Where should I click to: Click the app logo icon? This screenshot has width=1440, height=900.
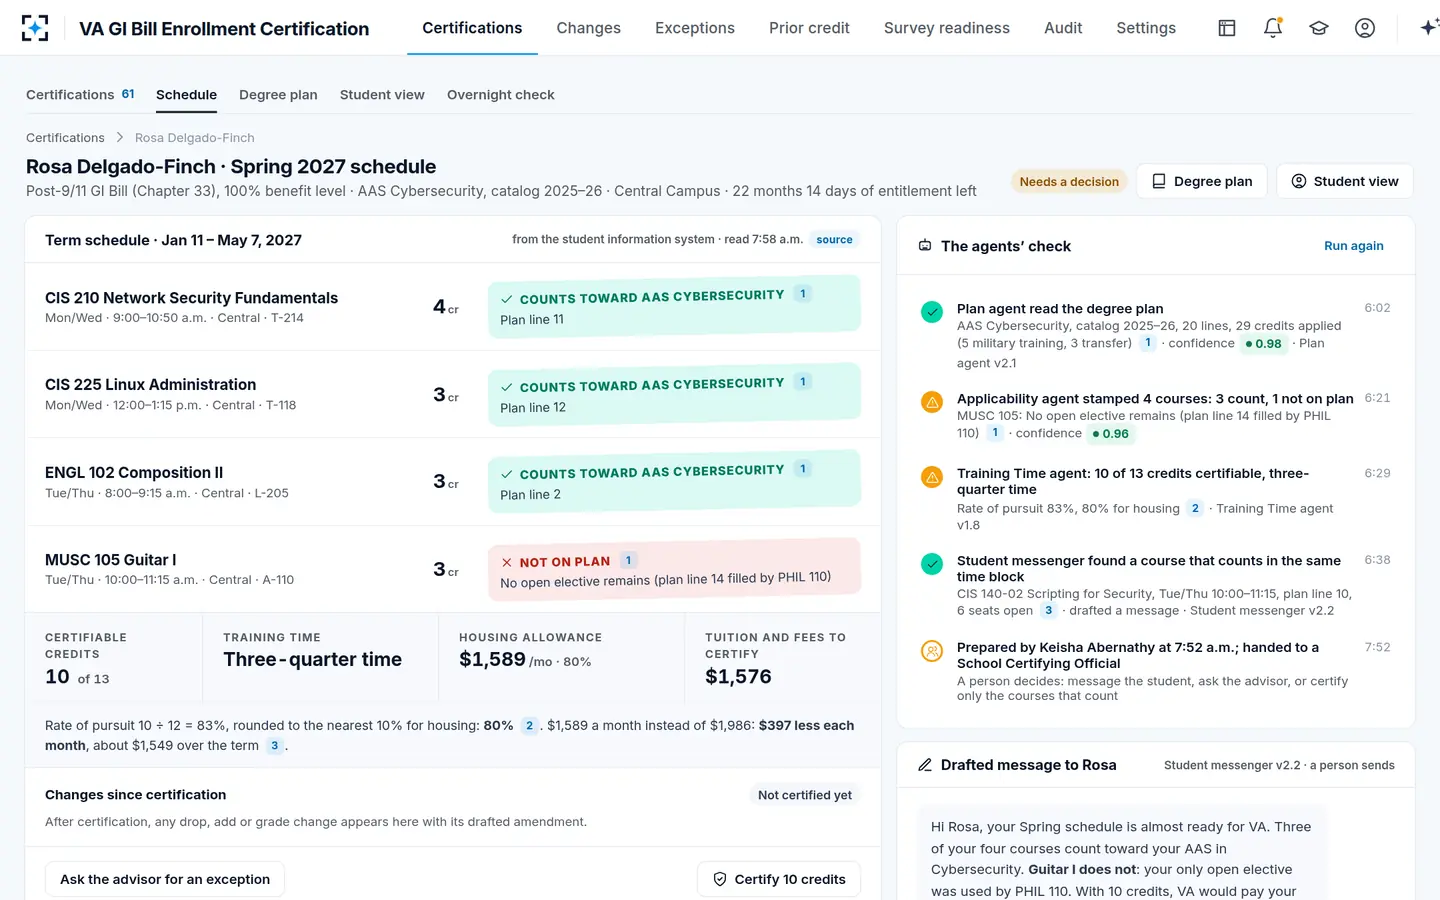point(35,28)
